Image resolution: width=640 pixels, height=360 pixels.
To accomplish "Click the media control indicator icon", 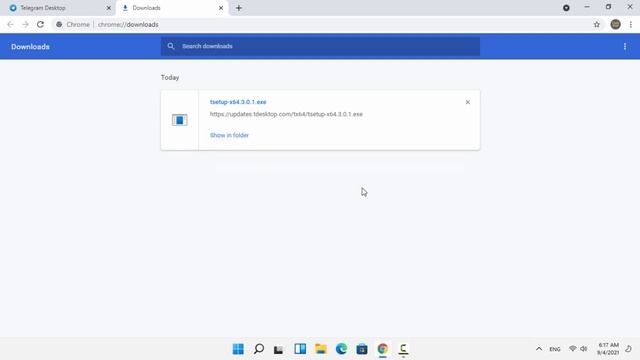I will (x=566, y=8).
